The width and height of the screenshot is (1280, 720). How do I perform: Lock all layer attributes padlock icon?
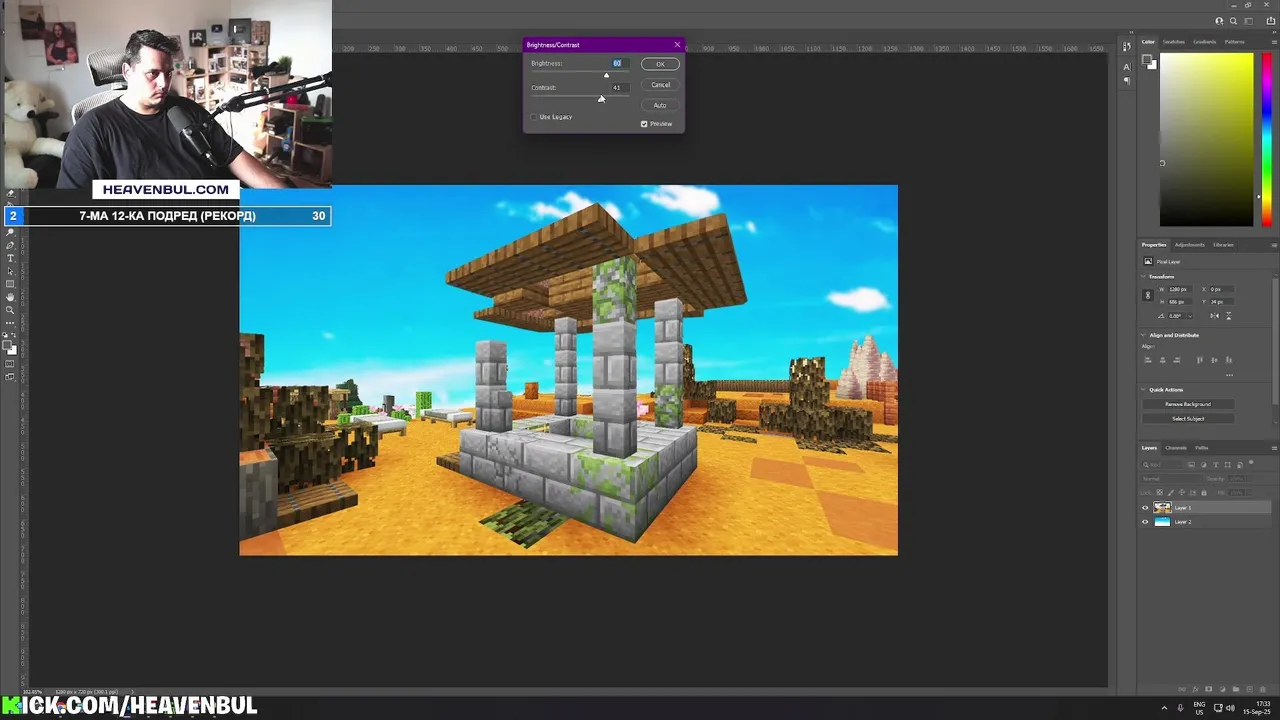(1204, 492)
